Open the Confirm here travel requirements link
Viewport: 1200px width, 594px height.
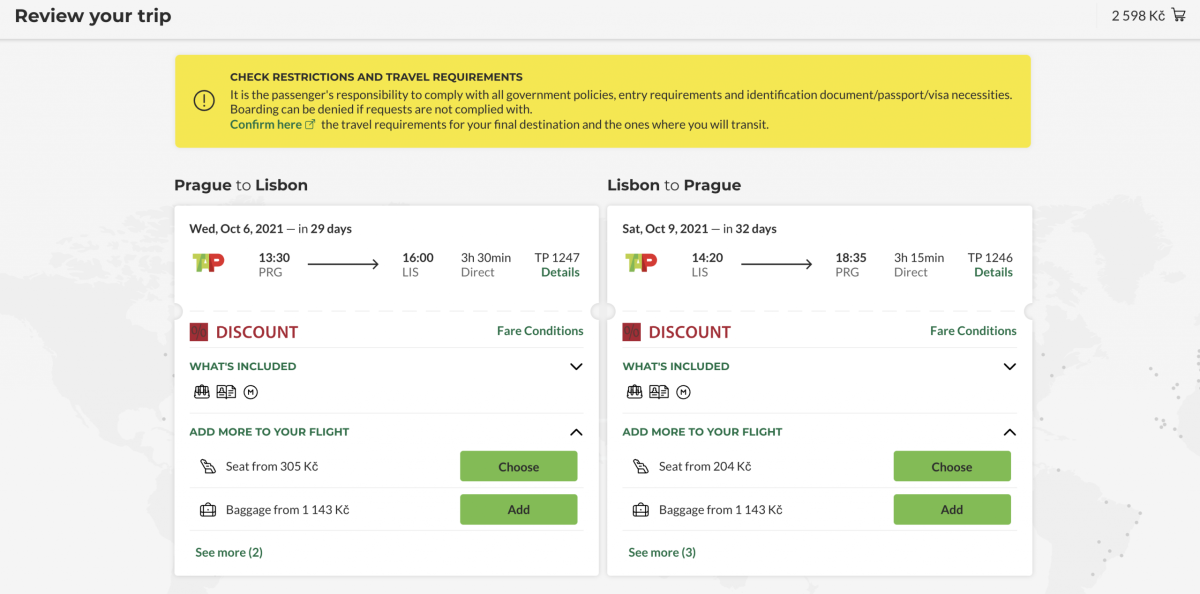(x=266, y=125)
